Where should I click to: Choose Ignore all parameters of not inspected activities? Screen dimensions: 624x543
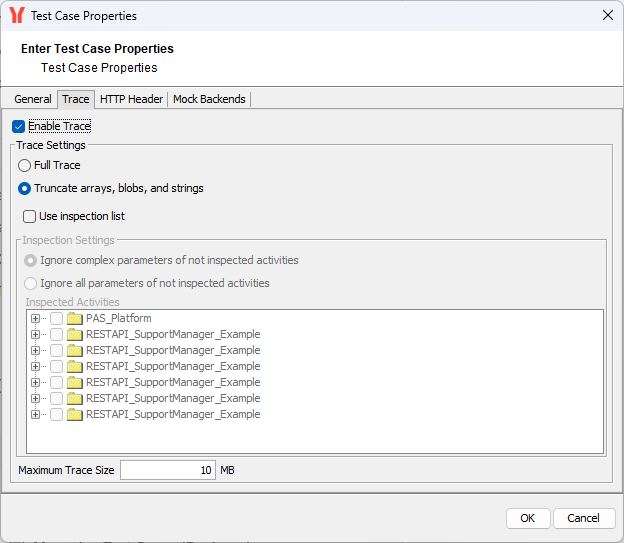(x=31, y=283)
